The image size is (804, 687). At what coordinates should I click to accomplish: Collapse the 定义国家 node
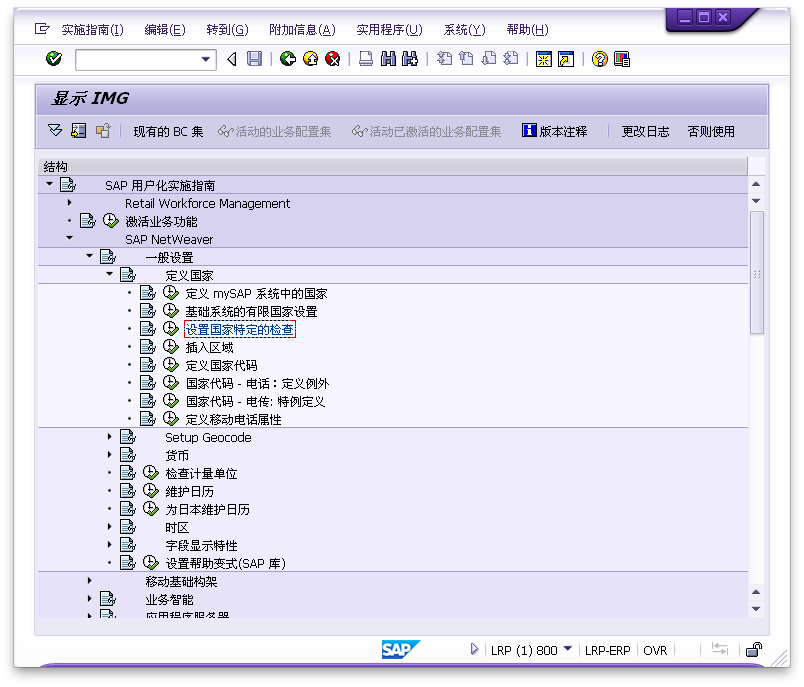click(x=110, y=274)
